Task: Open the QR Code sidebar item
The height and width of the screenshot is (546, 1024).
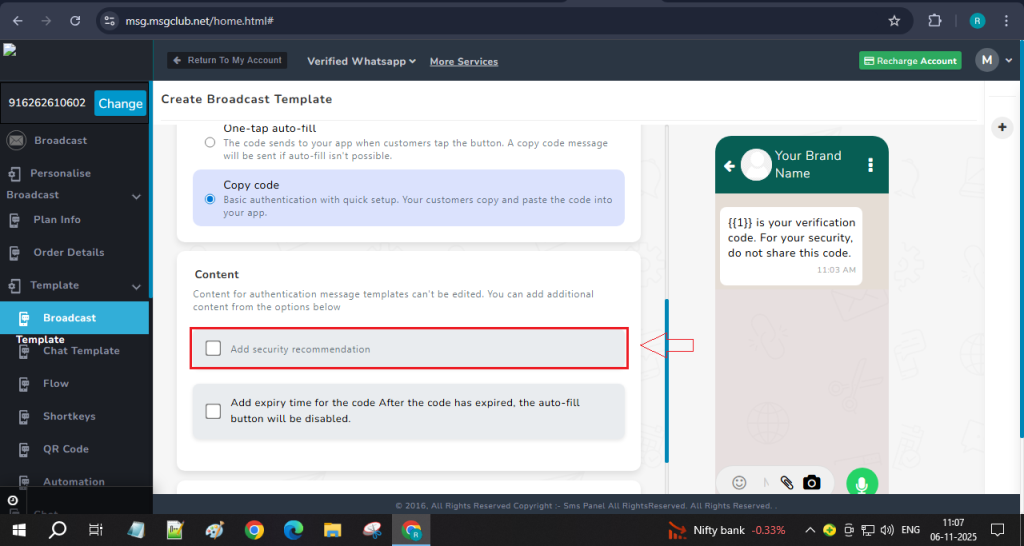Action: (65, 449)
